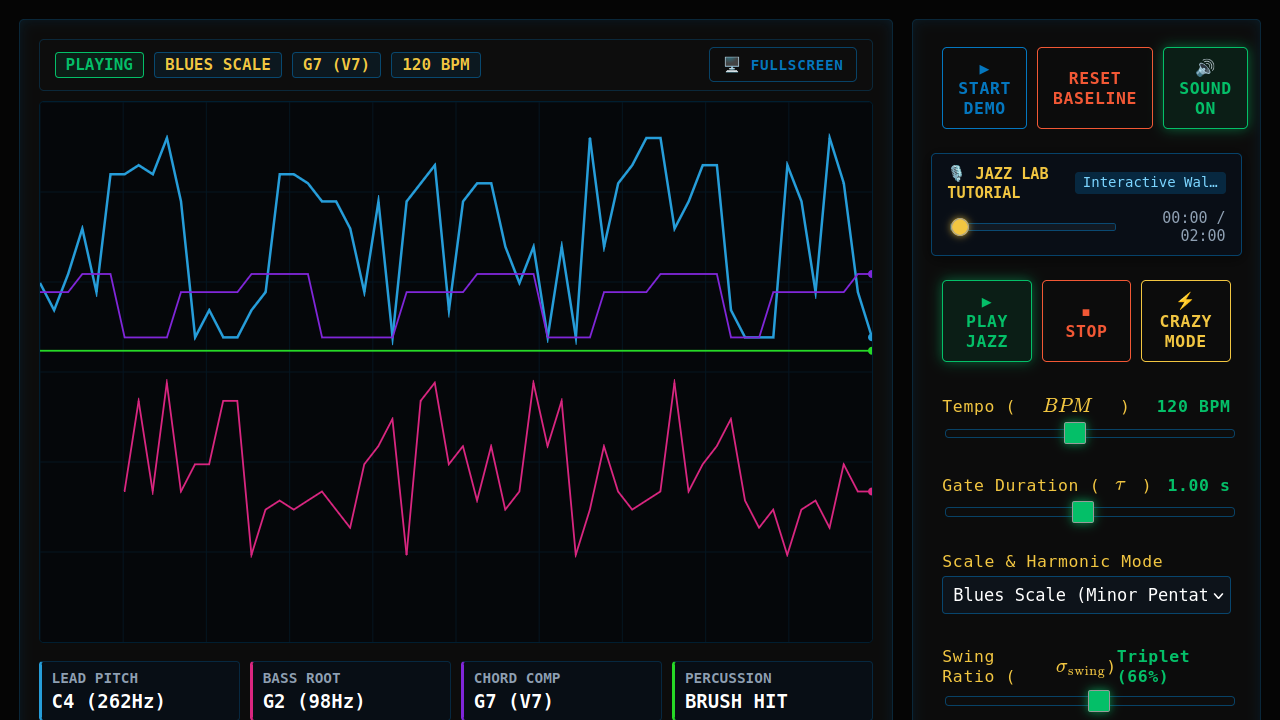Adjust the Gate Duration slider handle

click(1083, 512)
